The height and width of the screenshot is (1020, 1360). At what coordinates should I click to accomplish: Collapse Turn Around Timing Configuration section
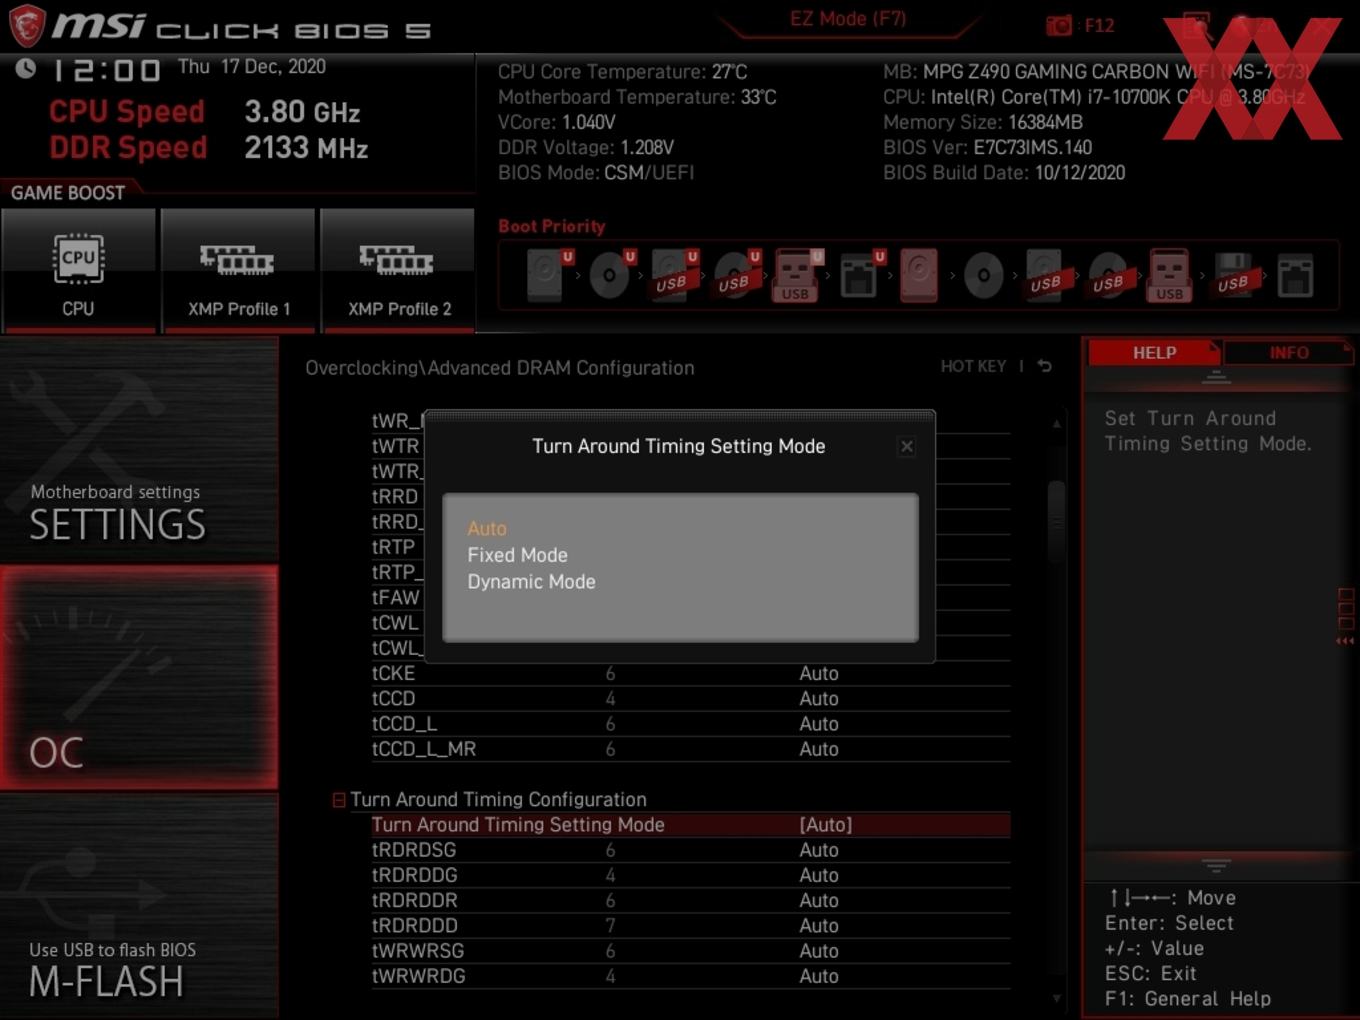[x=339, y=800]
